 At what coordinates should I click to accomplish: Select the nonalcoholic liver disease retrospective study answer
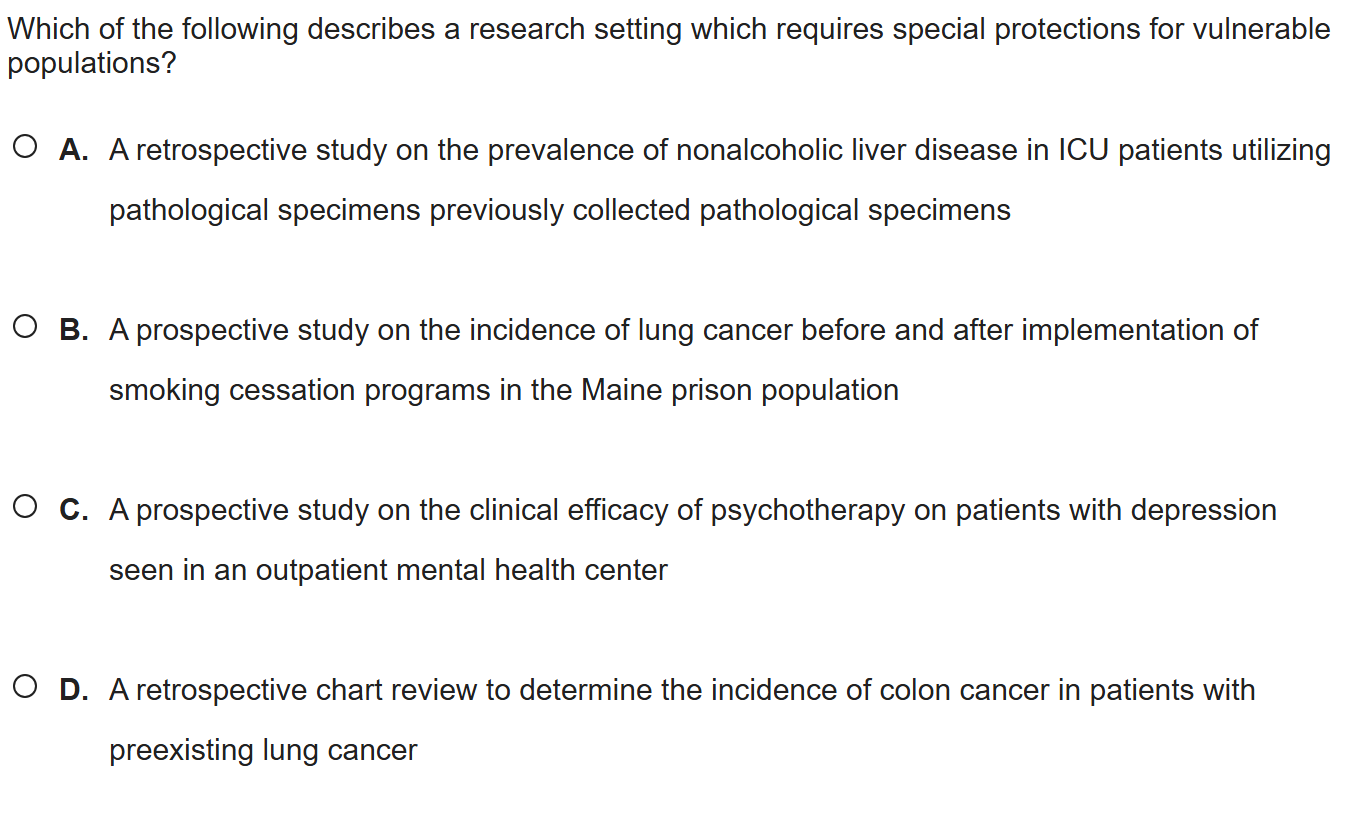tap(719, 150)
